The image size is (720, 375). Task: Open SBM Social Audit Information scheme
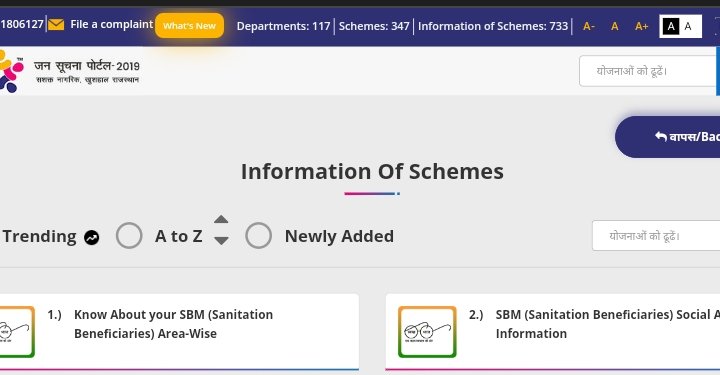(608, 324)
